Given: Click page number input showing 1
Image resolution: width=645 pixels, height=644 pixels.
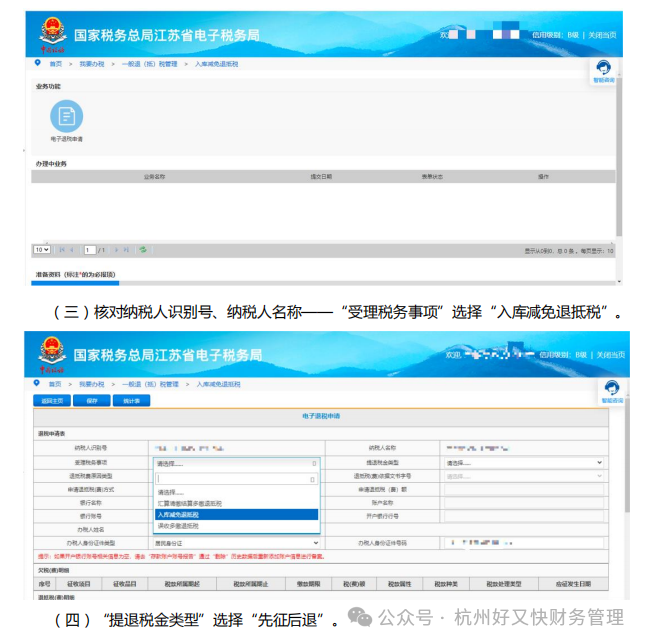Looking at the screenshot, I should click(90, 250).
